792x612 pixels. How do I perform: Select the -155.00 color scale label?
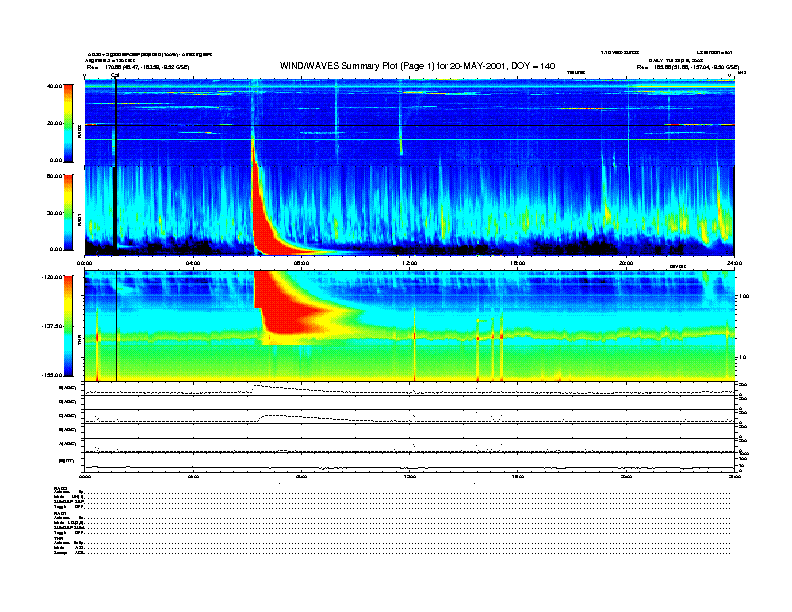(x=52, y=375)
